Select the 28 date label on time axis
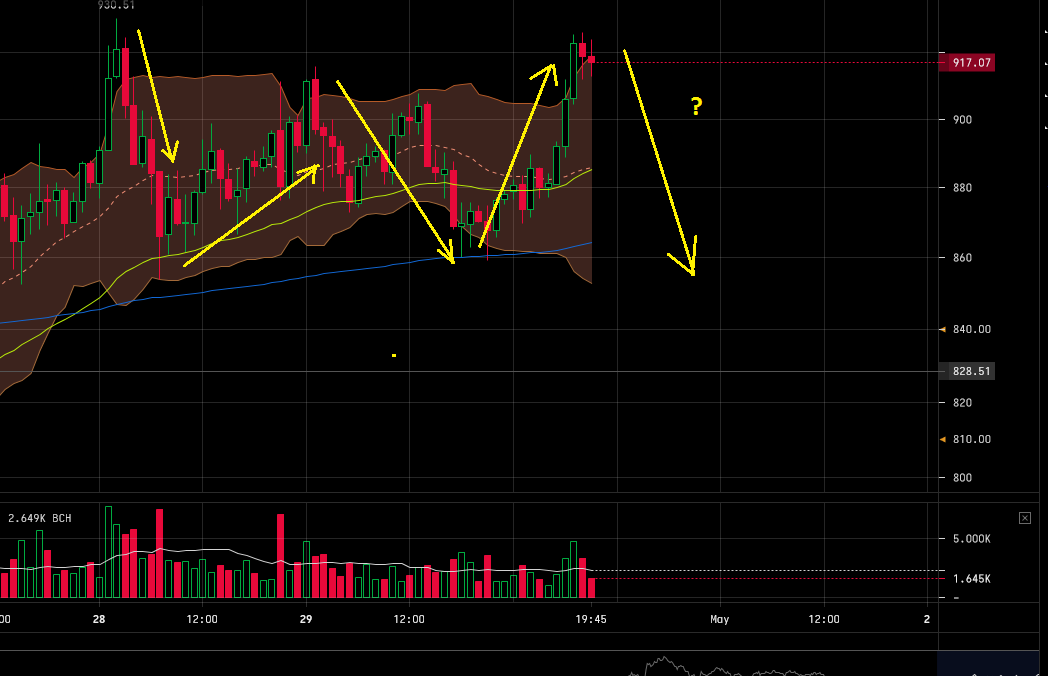 [99, 619]
